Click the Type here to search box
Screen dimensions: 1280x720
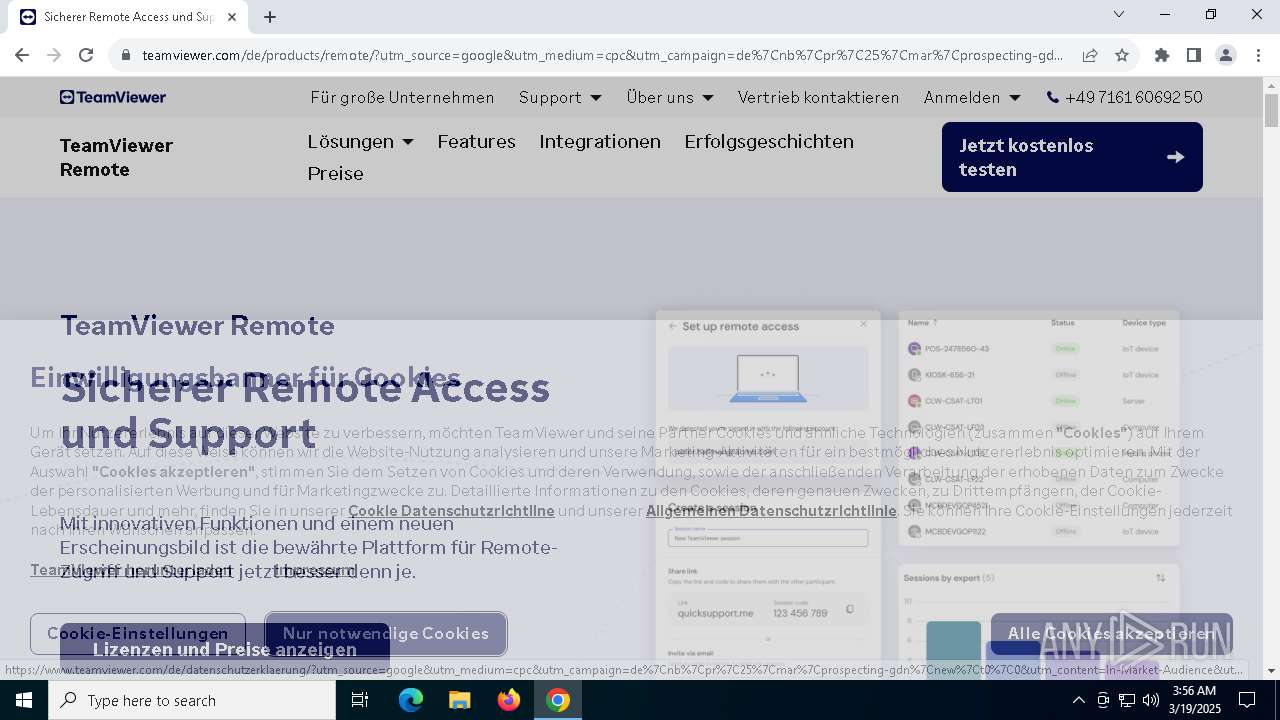(x=192, y=700)
